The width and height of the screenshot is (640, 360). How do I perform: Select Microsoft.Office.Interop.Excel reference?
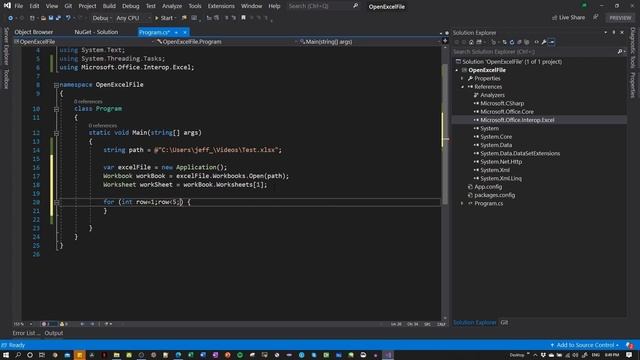tap(517, 120)
